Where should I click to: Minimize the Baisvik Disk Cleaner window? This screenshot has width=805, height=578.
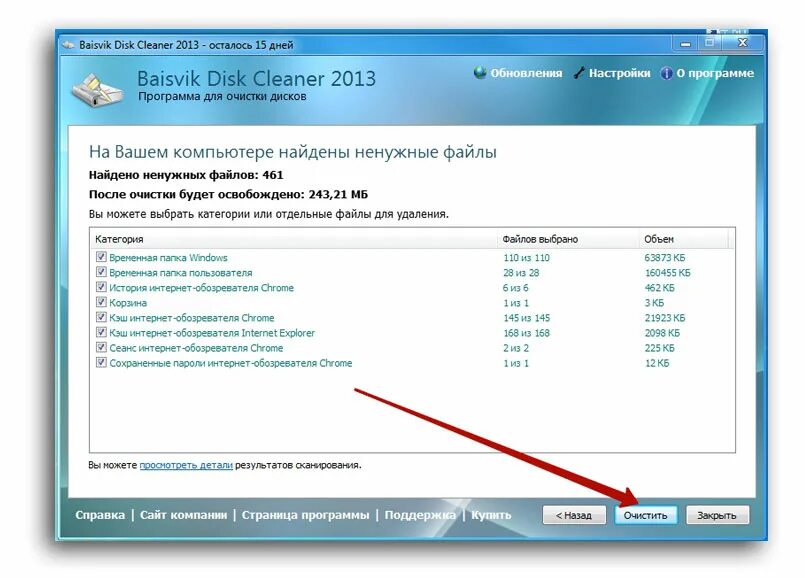tap(685, 44)
